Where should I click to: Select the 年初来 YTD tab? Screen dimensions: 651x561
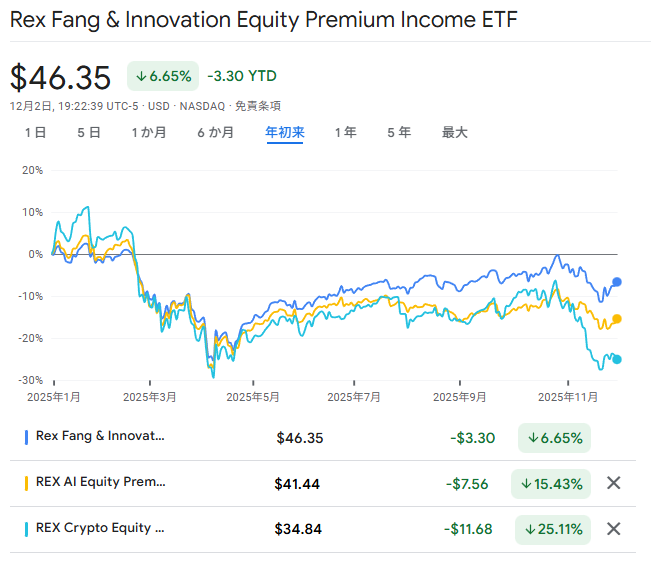284,132
